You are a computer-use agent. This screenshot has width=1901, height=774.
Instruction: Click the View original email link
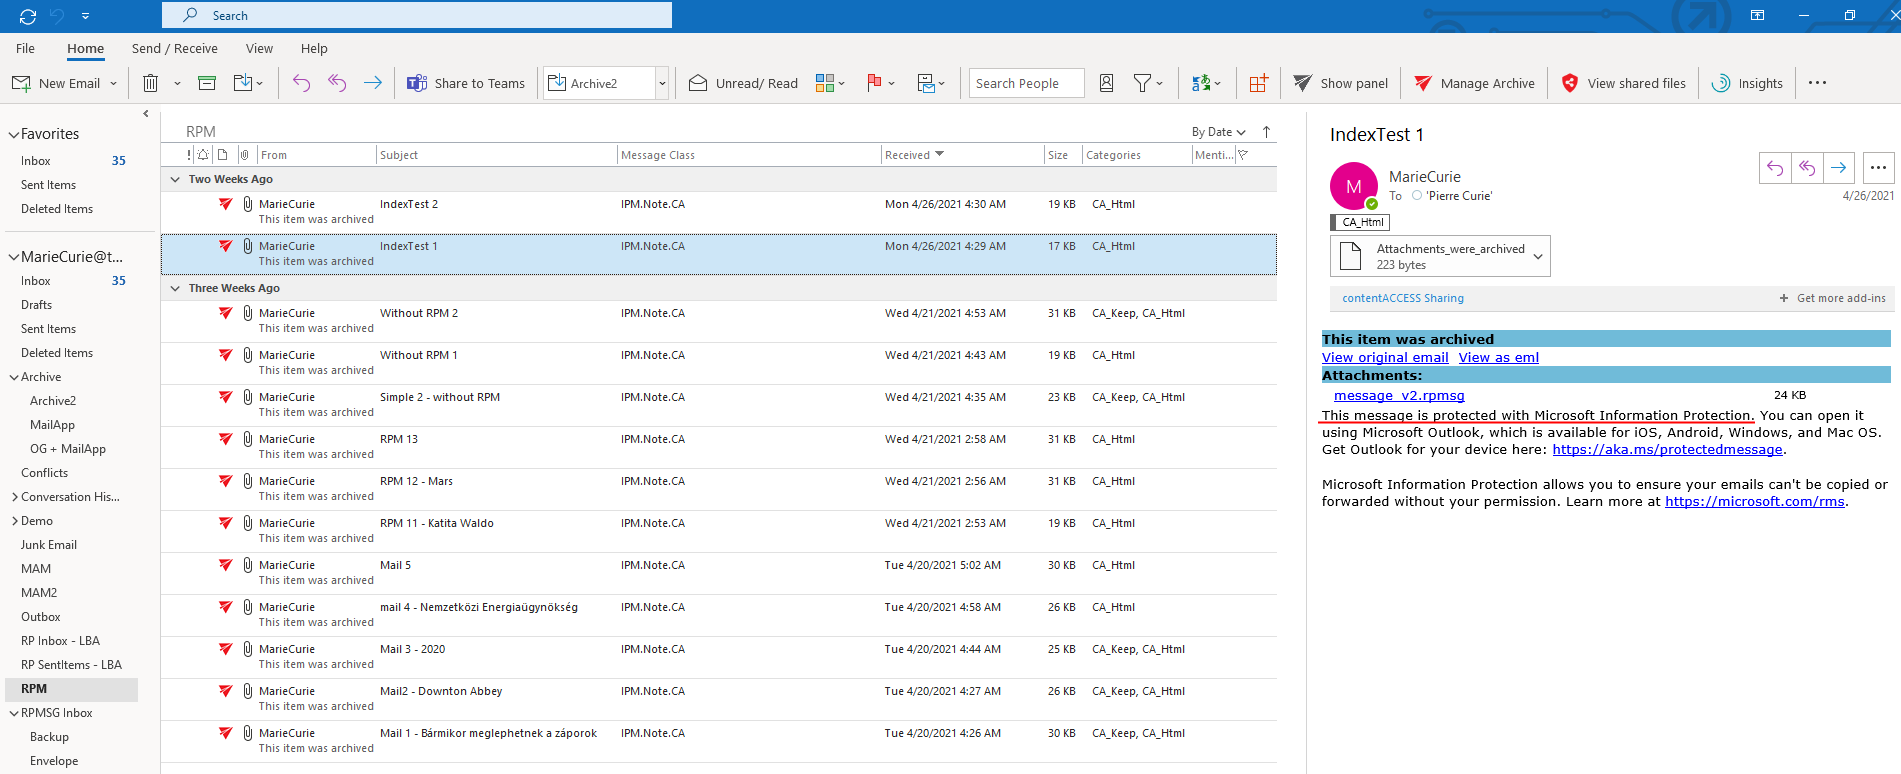(x=1384, y=358)
